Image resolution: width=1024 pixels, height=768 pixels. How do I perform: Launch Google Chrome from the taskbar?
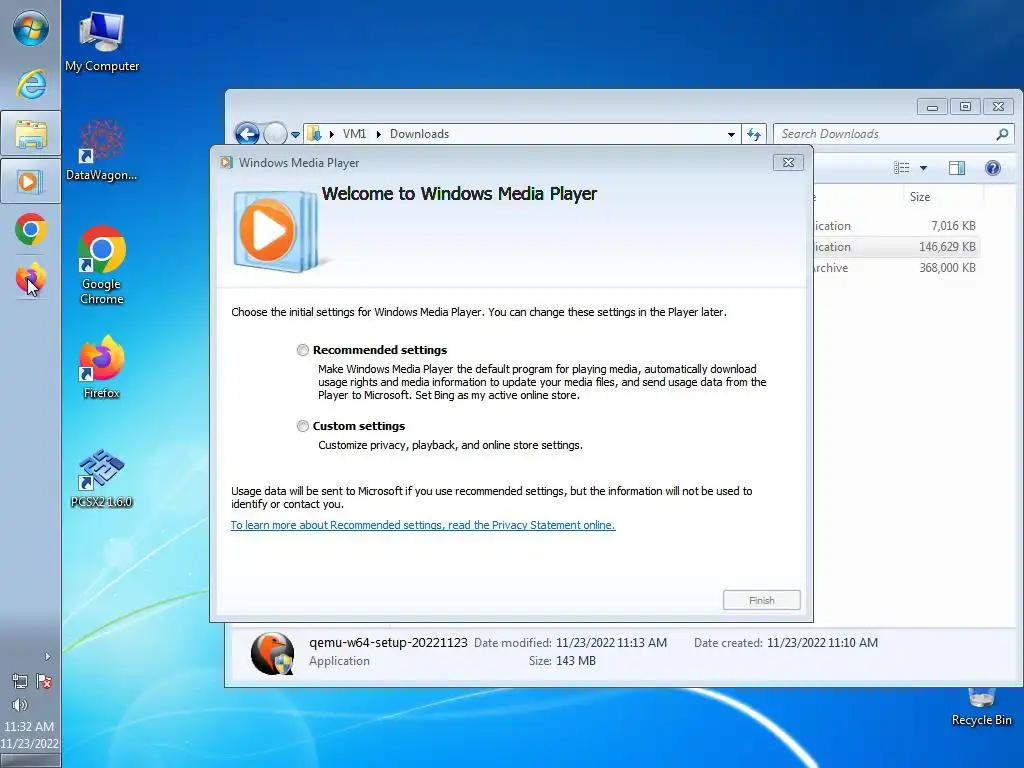[31, 229]
